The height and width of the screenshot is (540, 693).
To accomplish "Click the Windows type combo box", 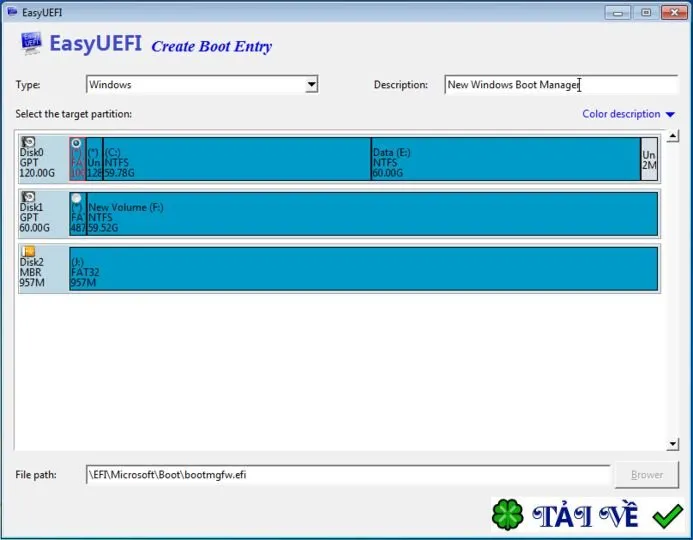I will pos(202,84).
